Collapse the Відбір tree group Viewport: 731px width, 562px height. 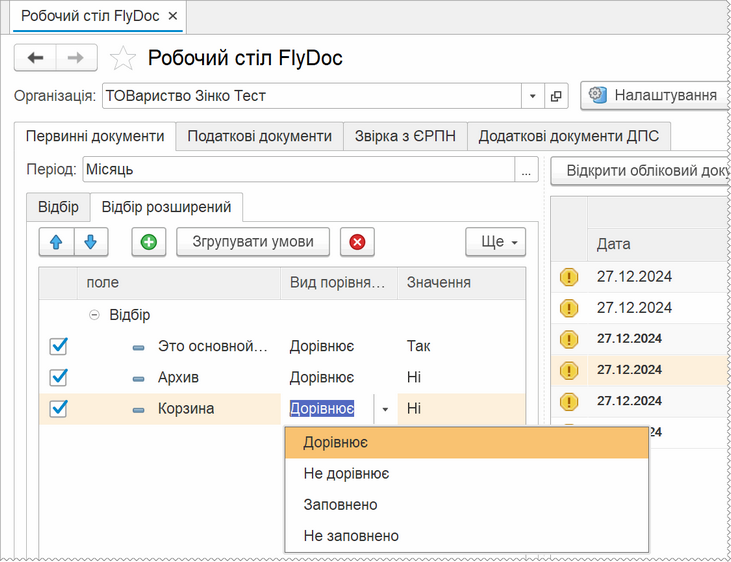pyautogui.click(x=95, y=314)
